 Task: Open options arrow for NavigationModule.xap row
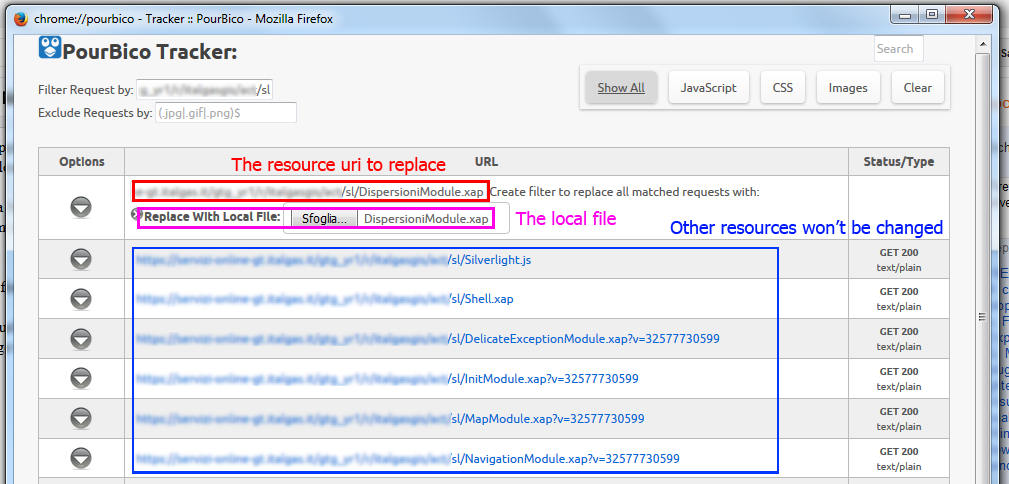click(81, 458)
